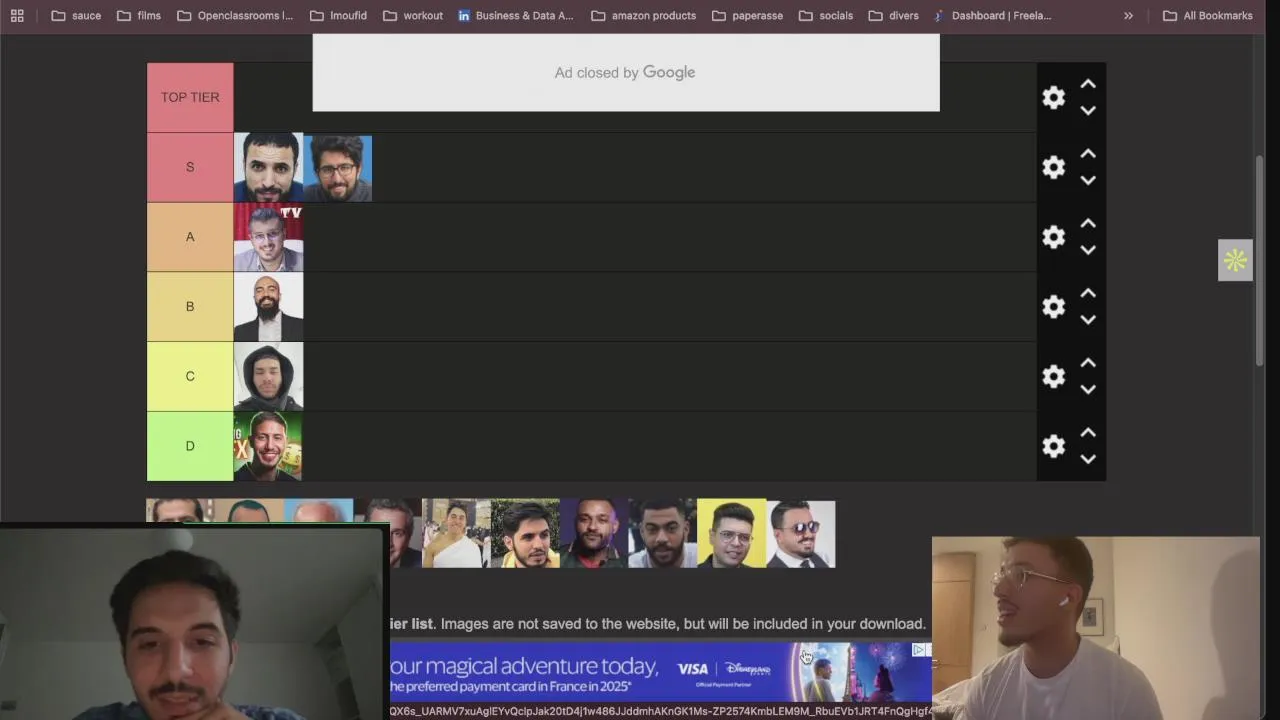Open settings gear for S row
Screen dimensions: 1280x720
pos(1053,167)
